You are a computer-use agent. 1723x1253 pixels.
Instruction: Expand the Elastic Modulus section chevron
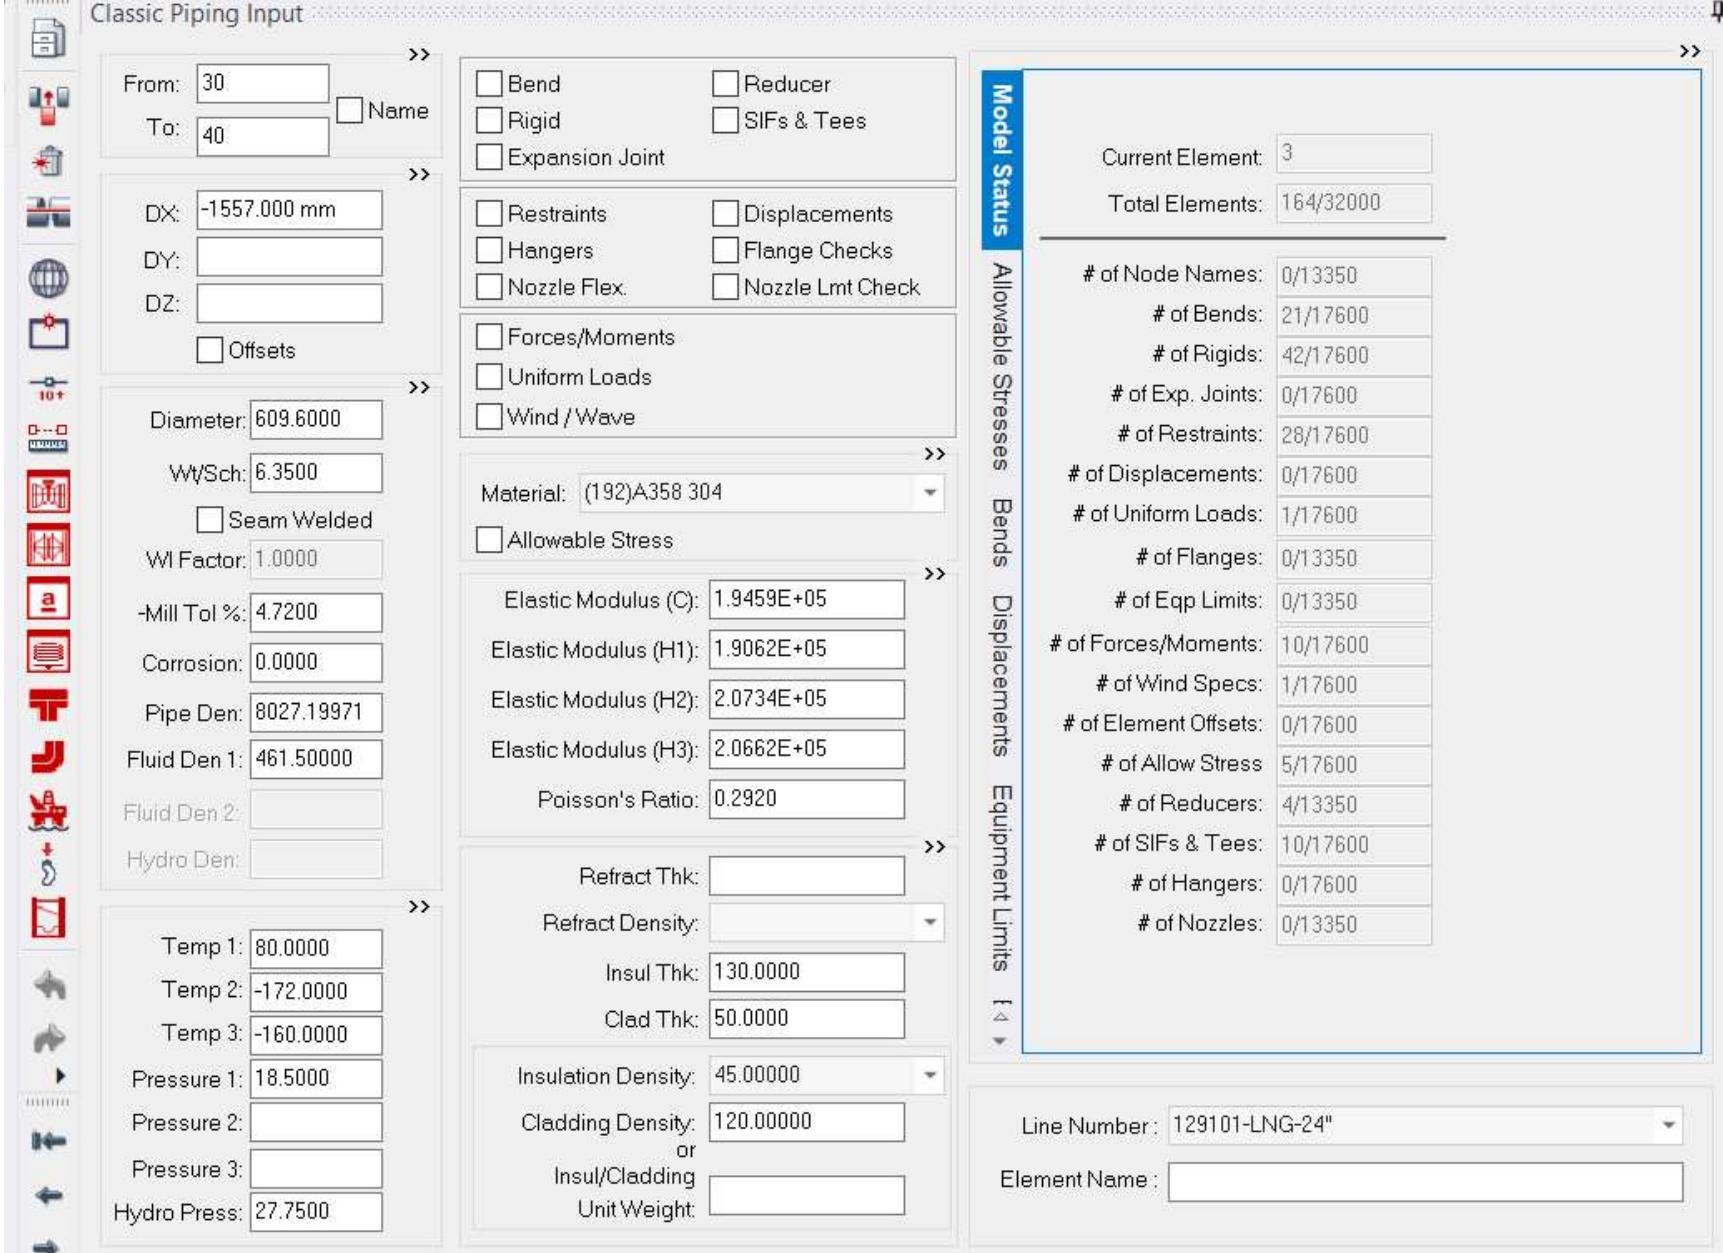[934, 574]
